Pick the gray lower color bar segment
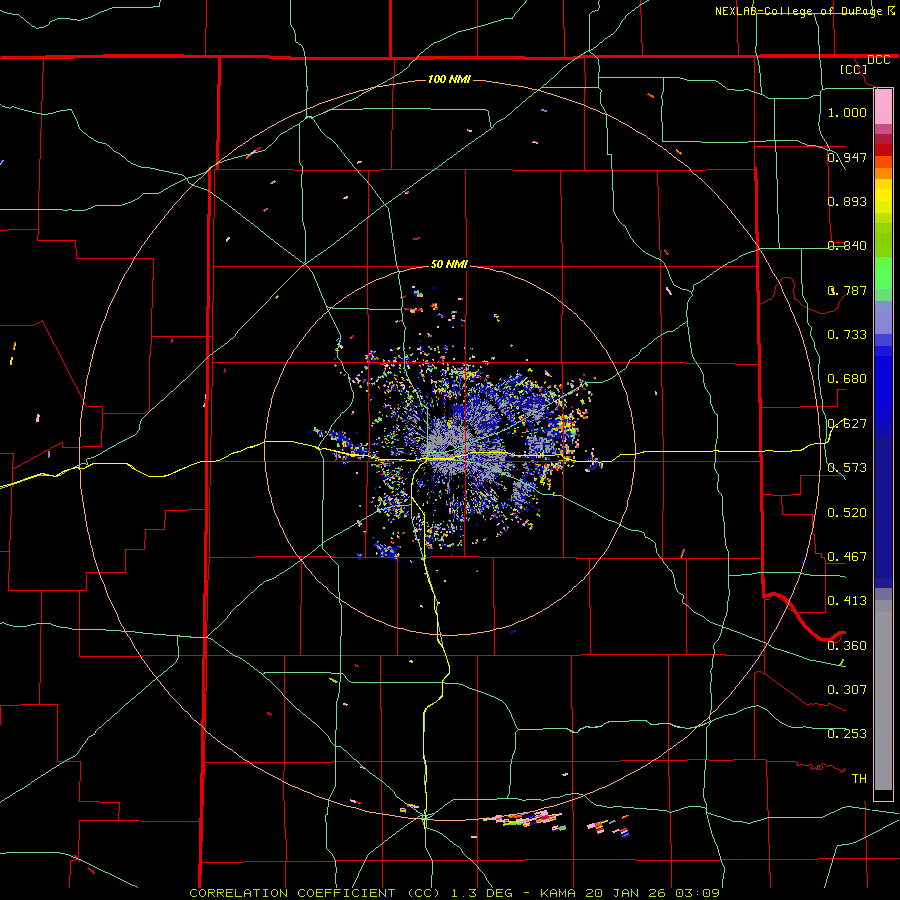 (x=883, y=695)
